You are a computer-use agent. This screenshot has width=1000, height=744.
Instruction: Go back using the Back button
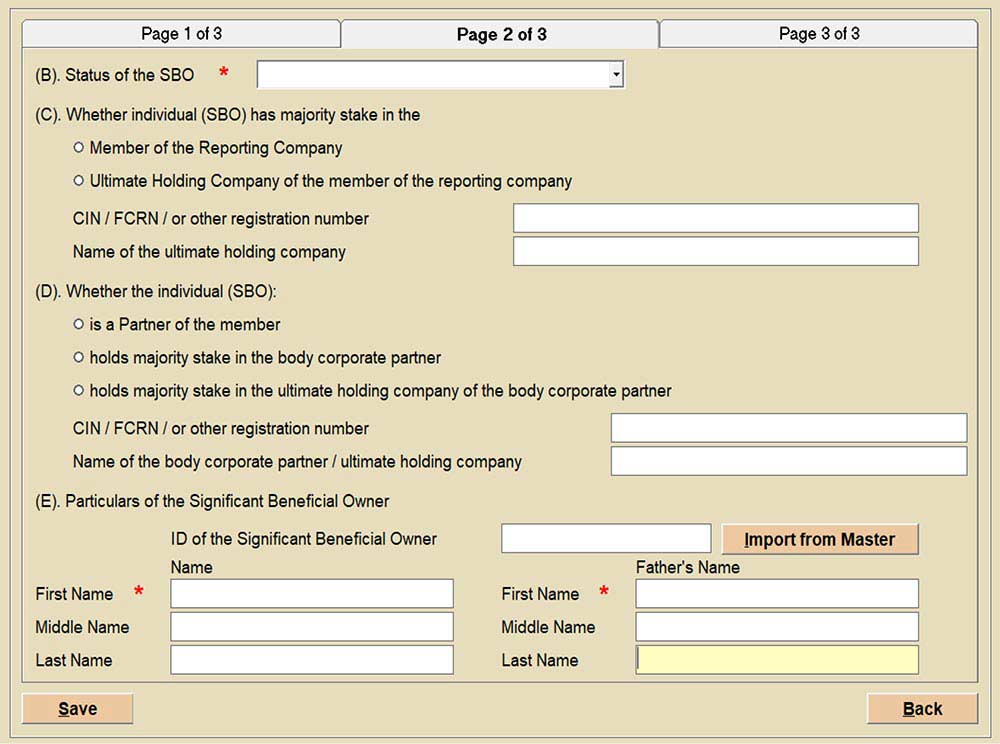[921, 709]
